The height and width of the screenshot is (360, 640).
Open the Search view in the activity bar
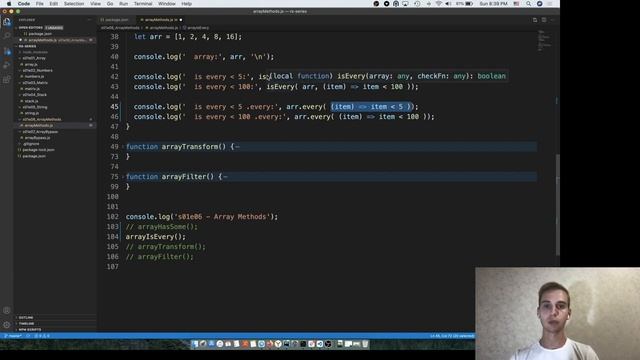tap(7, 36)
